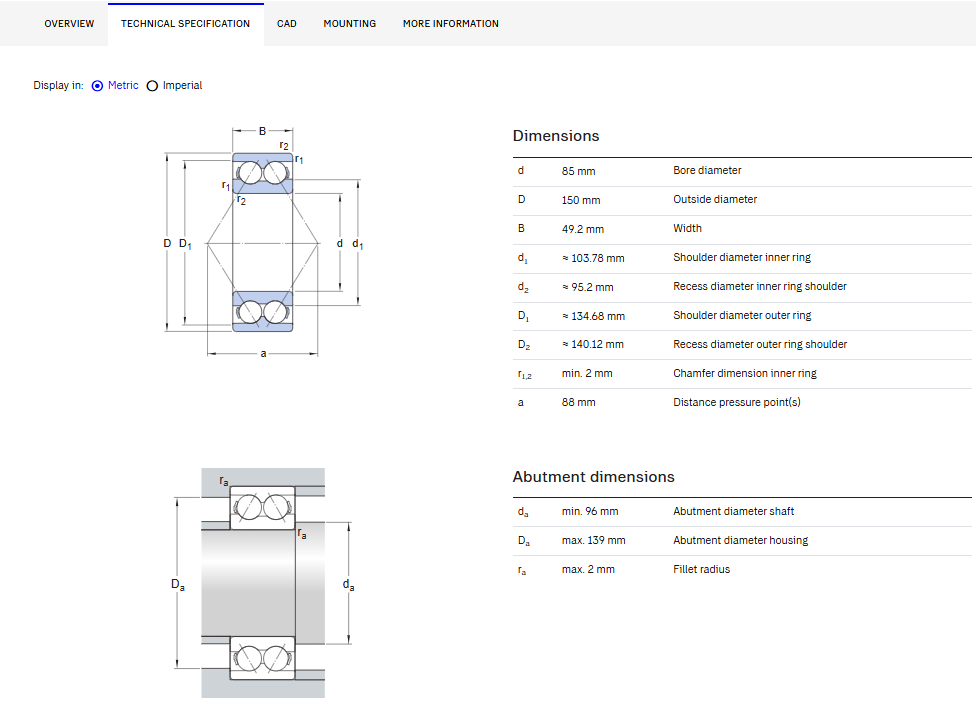Click 'Recess diameter outer ring shoulder' text
Image resolution: width=976 pixels, height=702 pixels.
760,344
